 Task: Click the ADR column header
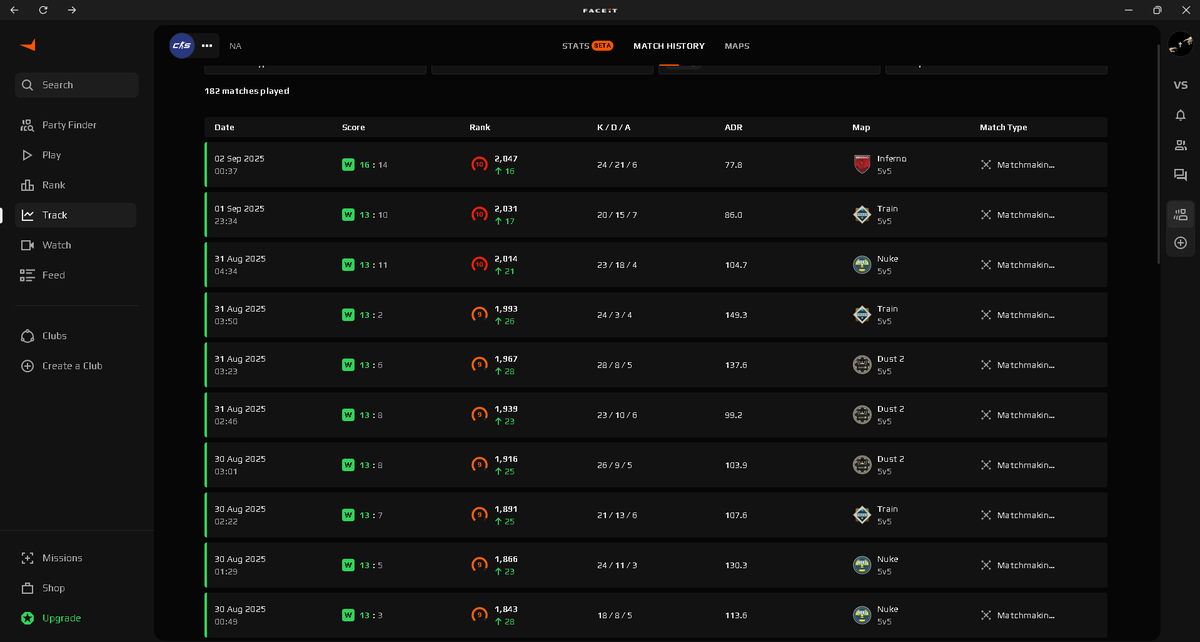click(x=733, y=128)
